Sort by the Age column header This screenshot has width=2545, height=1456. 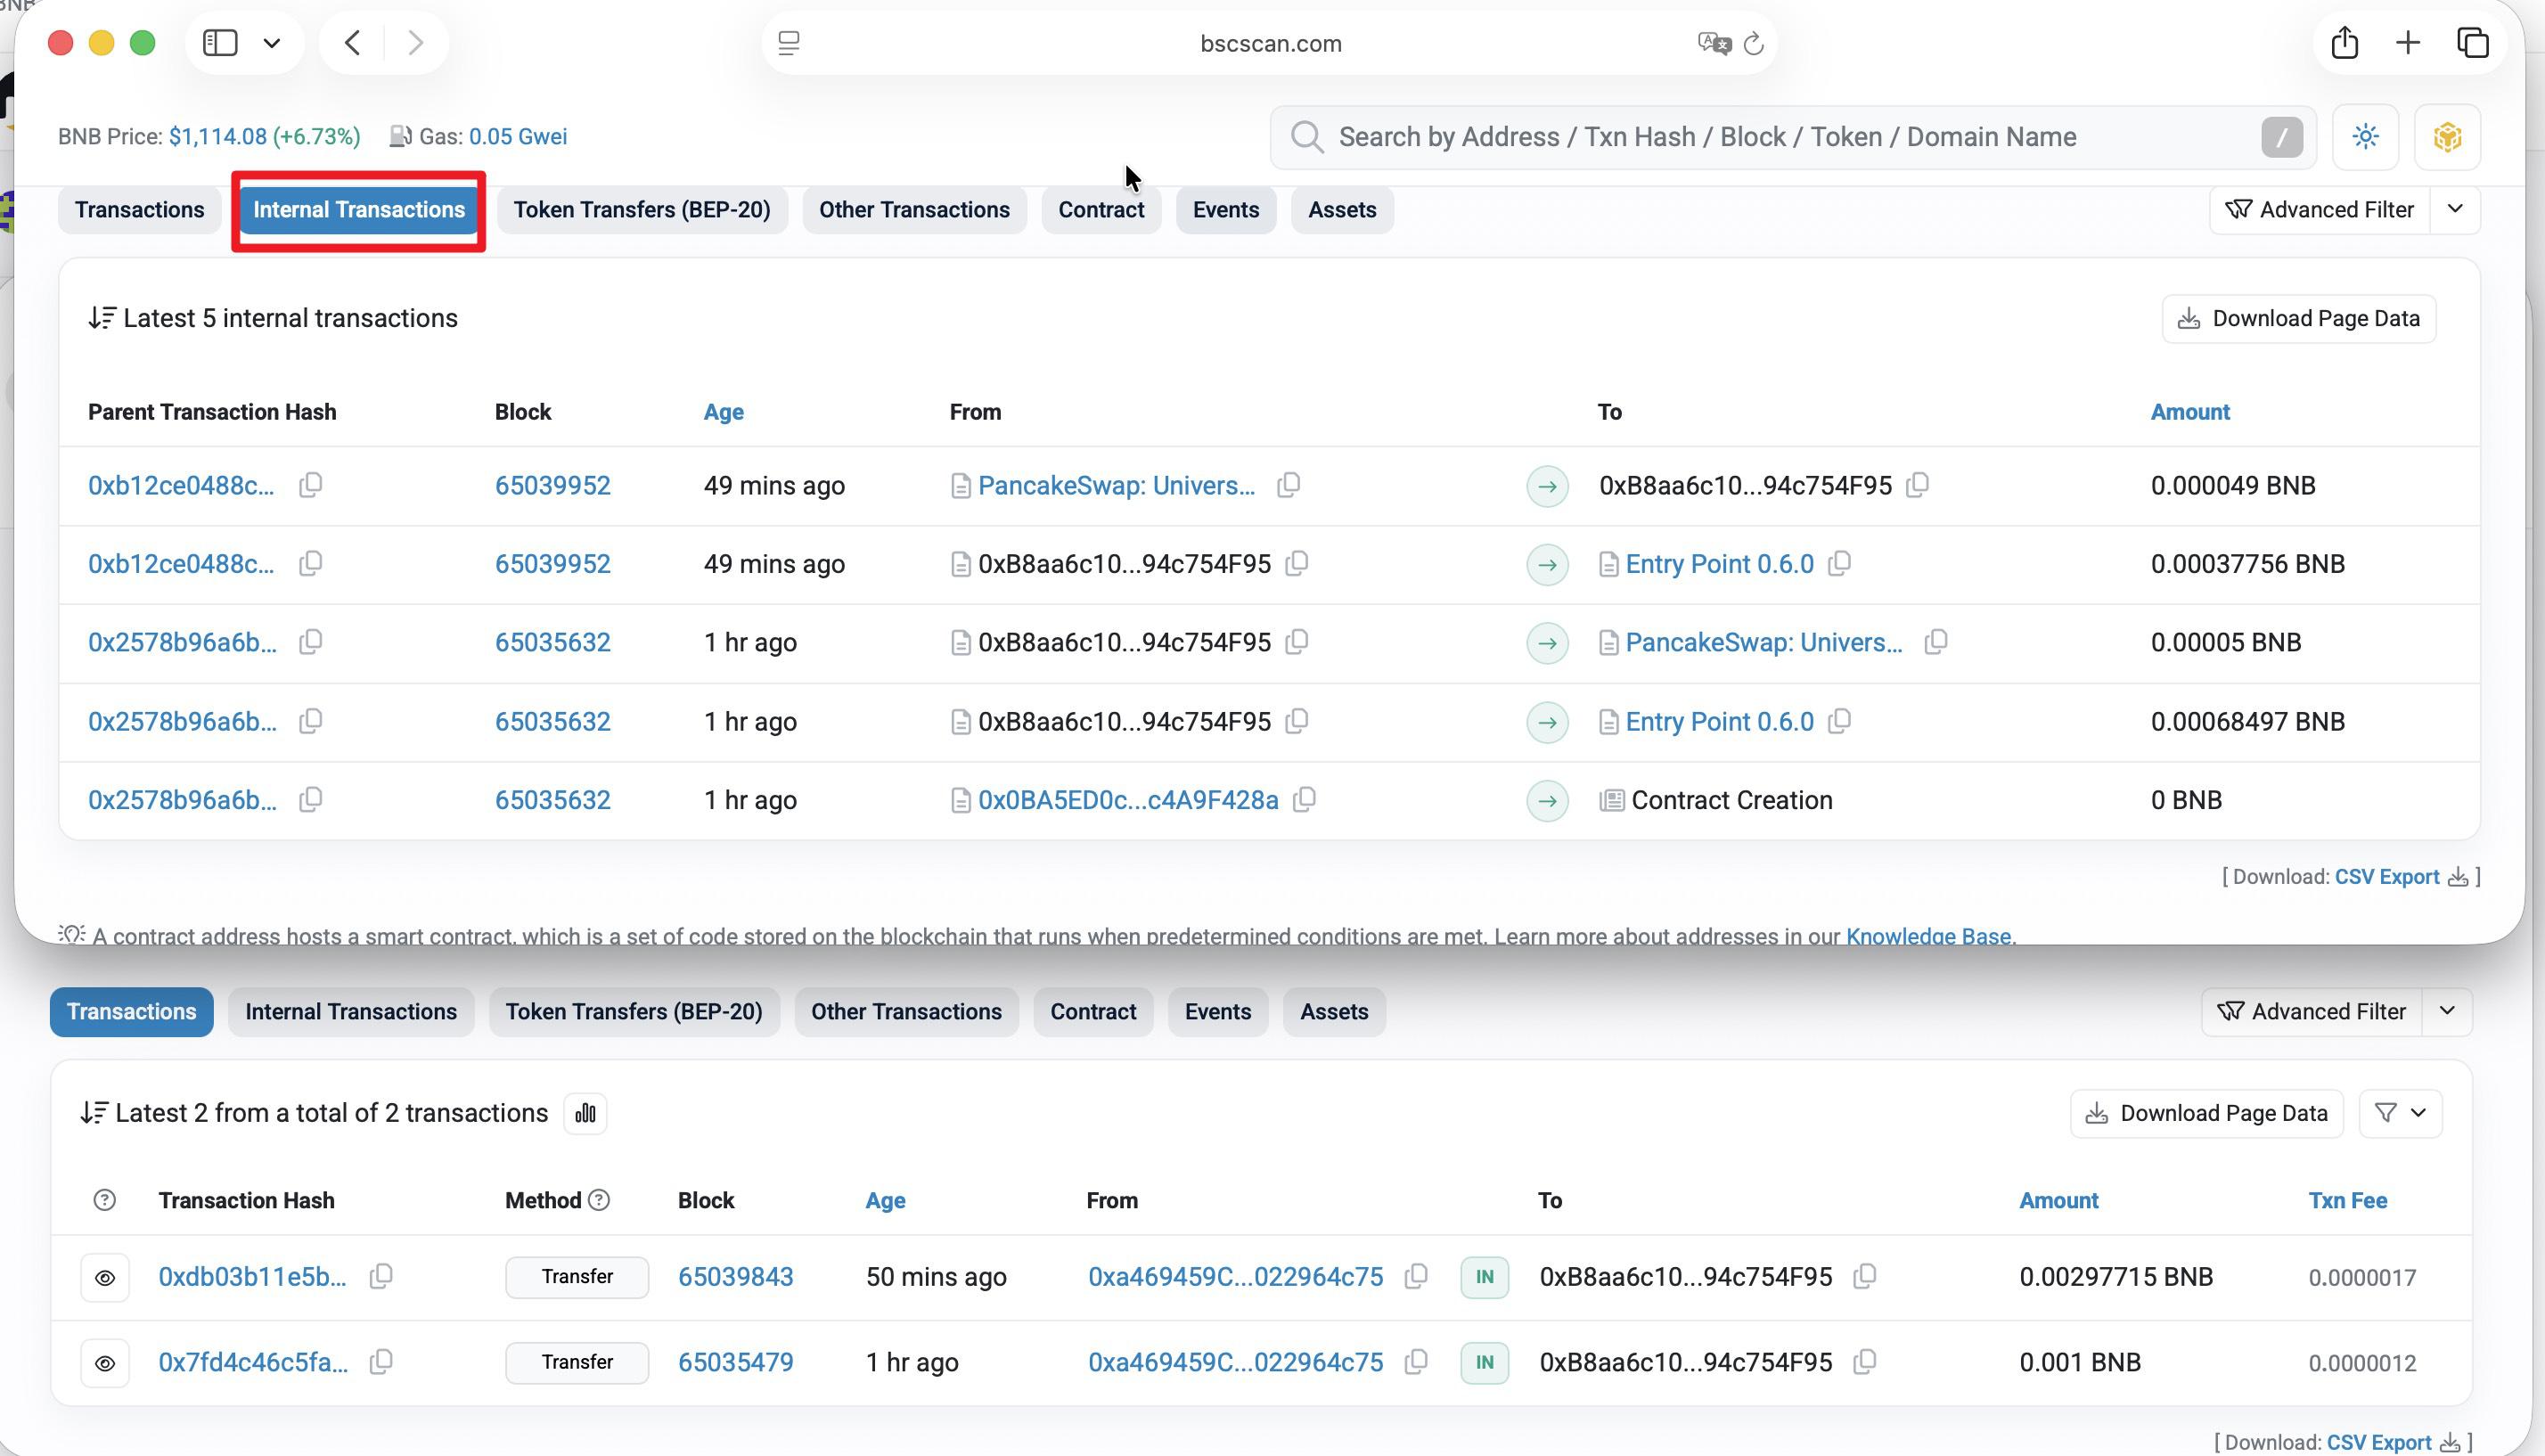point(723,412)
